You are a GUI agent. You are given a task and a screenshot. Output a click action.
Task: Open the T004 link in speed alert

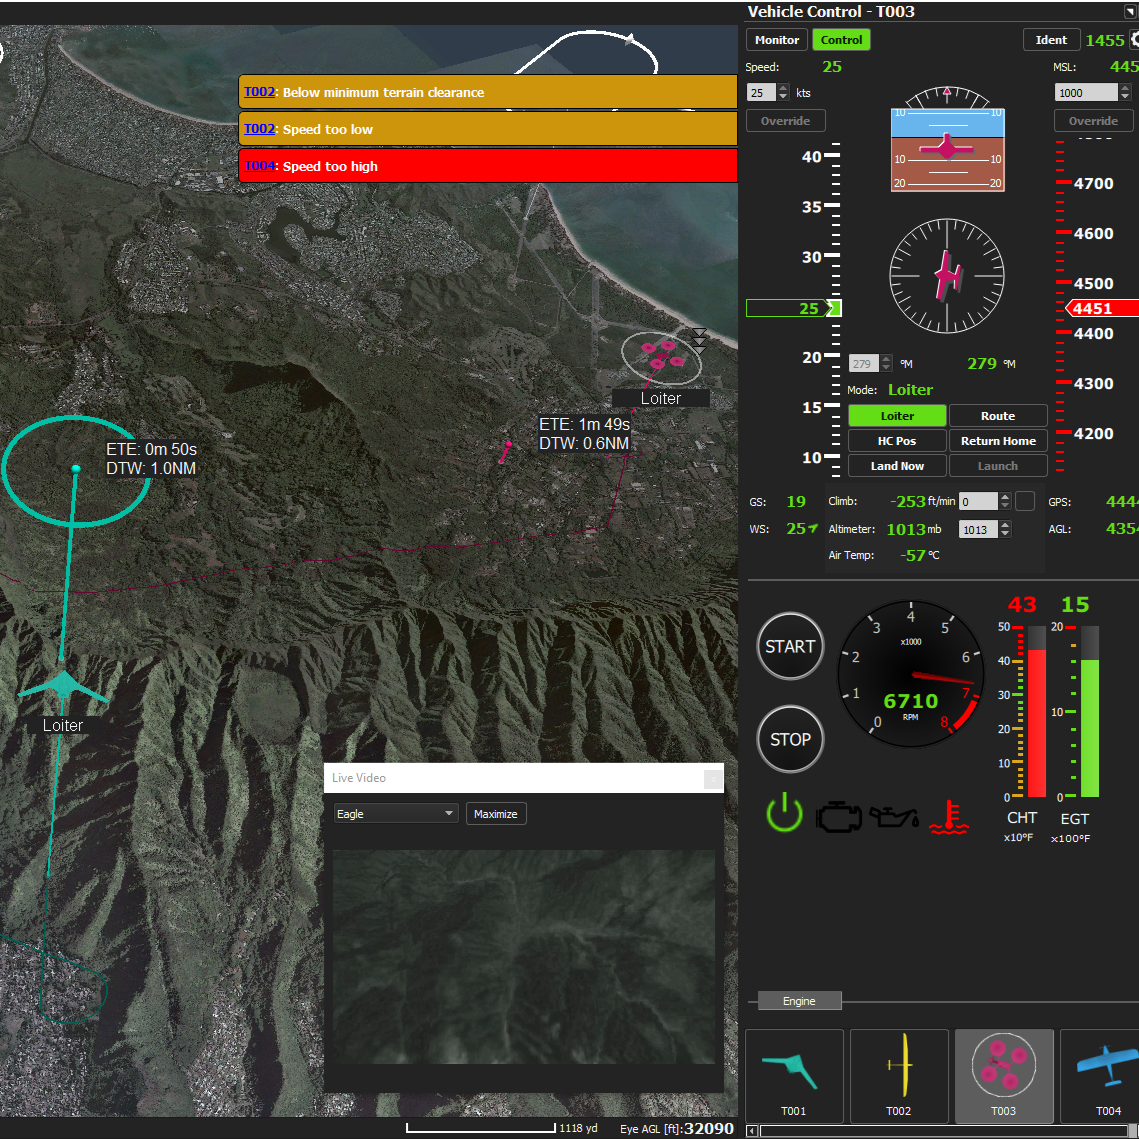point(259,166)
